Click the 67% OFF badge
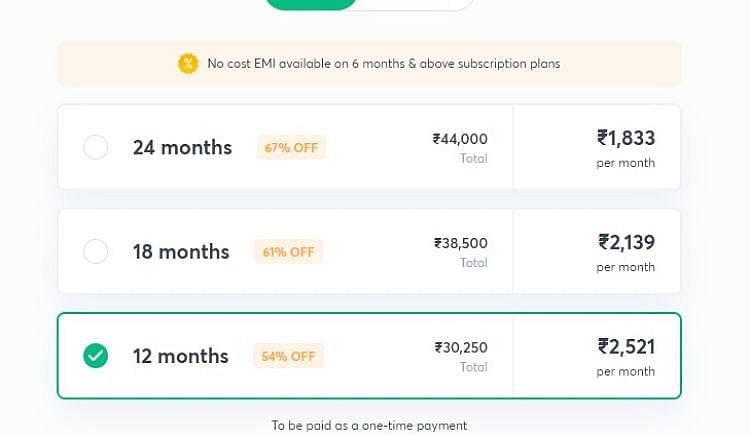 coord(291,147)
